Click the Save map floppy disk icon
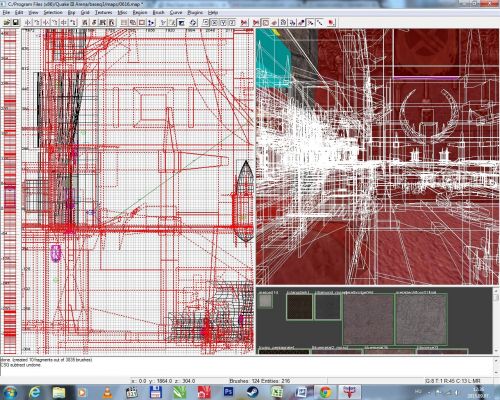Image resolution: width=500 pixels, height=400 pixels. click(15, 23)
